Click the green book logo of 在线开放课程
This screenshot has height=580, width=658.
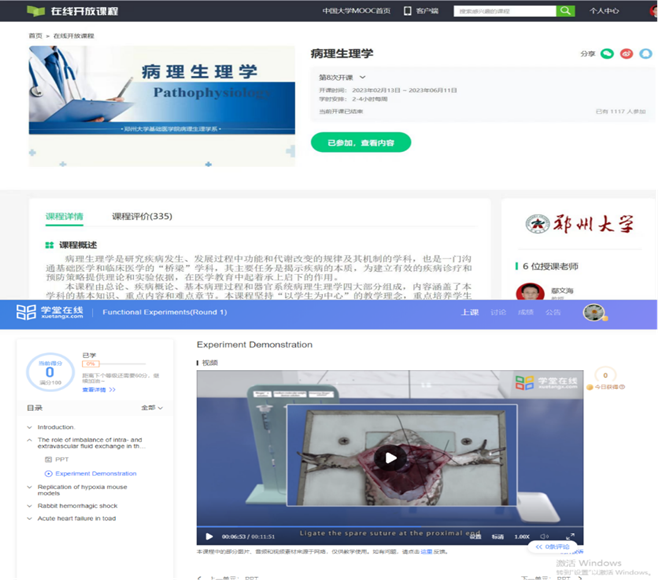pyautogui.click(x=36, y=11)
